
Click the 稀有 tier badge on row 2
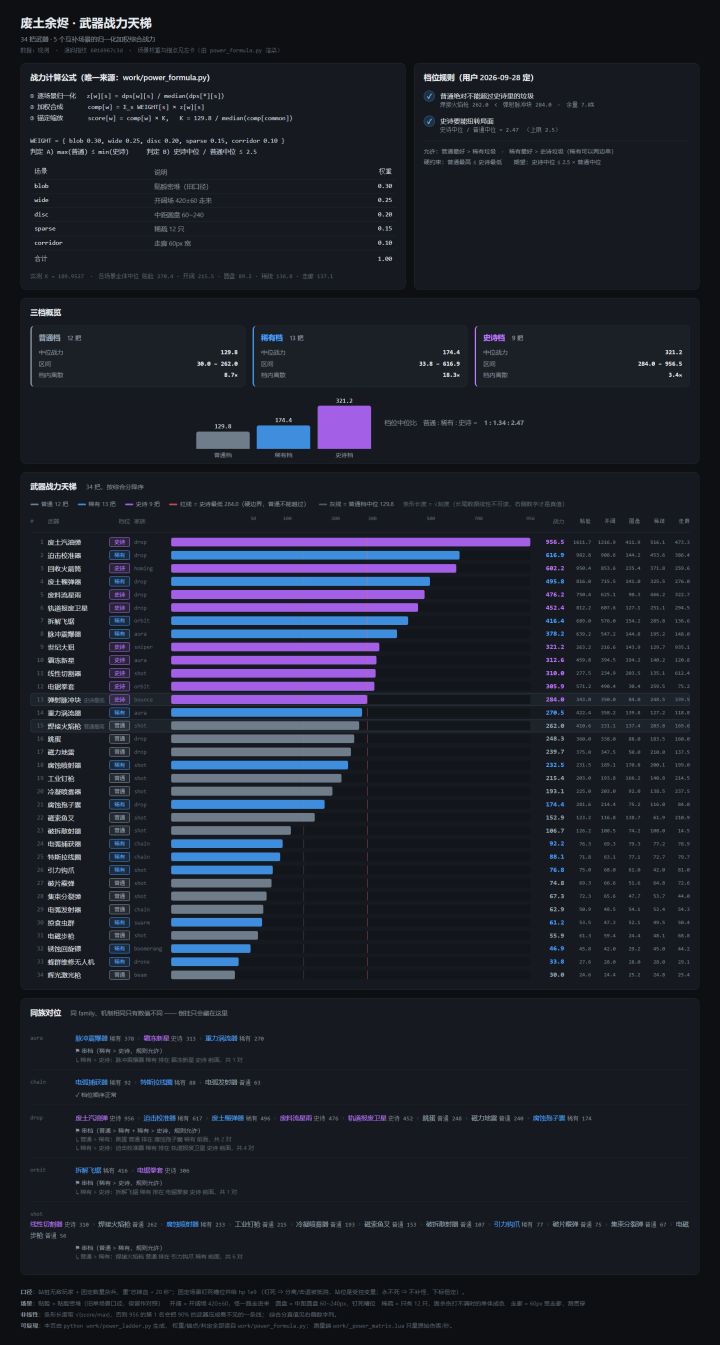119,555
